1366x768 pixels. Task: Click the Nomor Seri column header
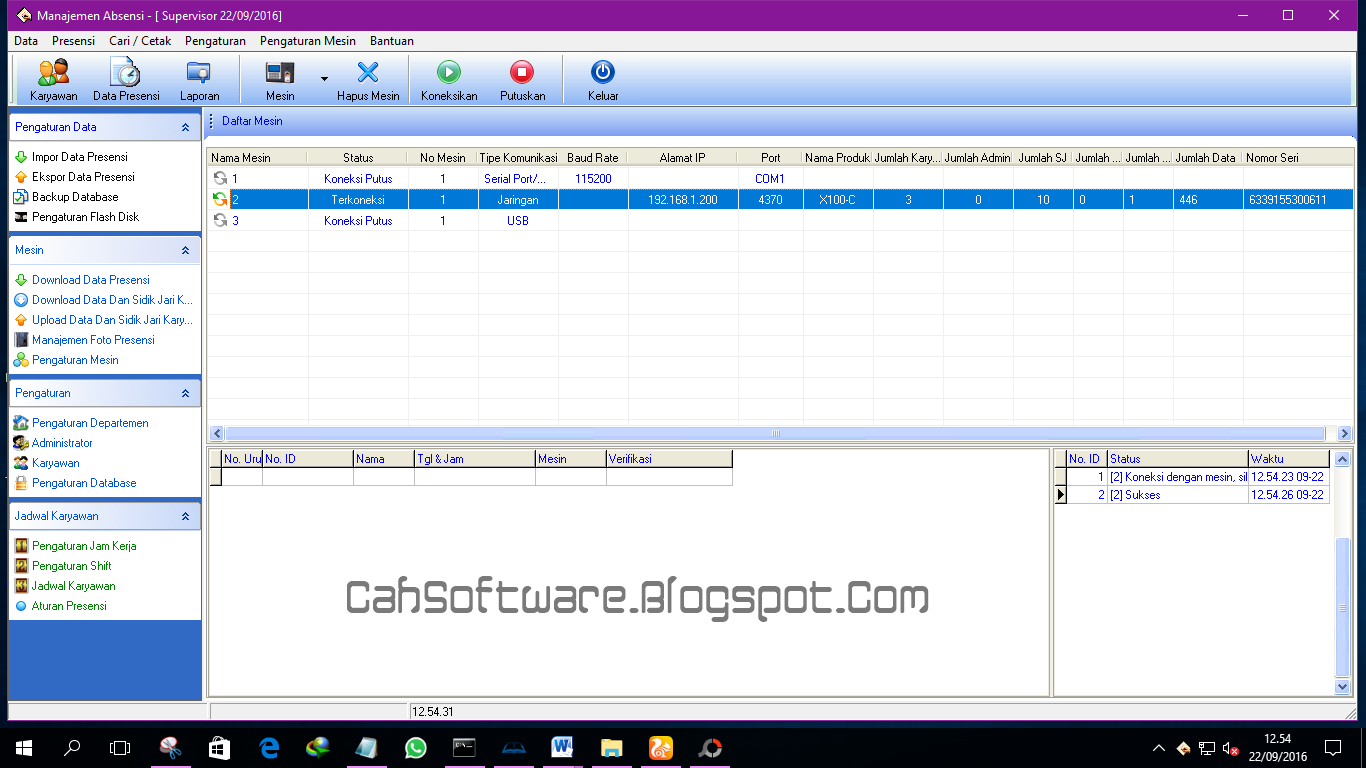click(x=1298, y=157)
